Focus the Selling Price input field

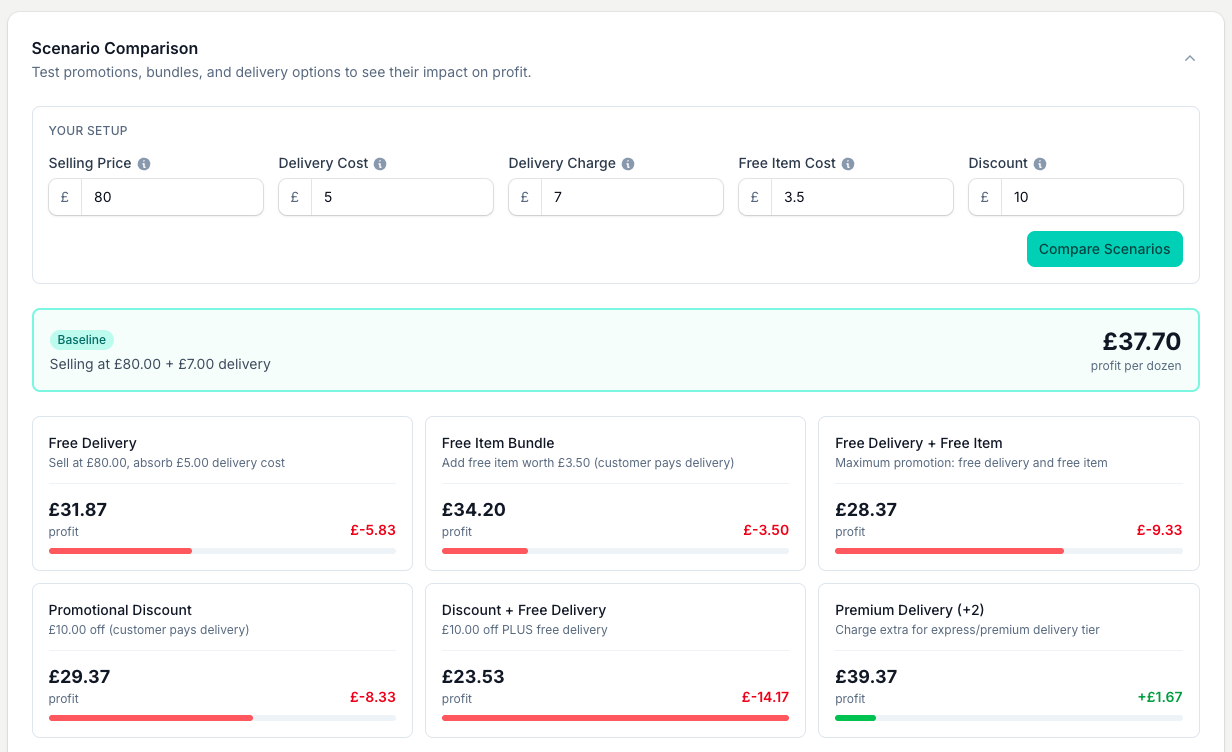[x=172, y=197]
